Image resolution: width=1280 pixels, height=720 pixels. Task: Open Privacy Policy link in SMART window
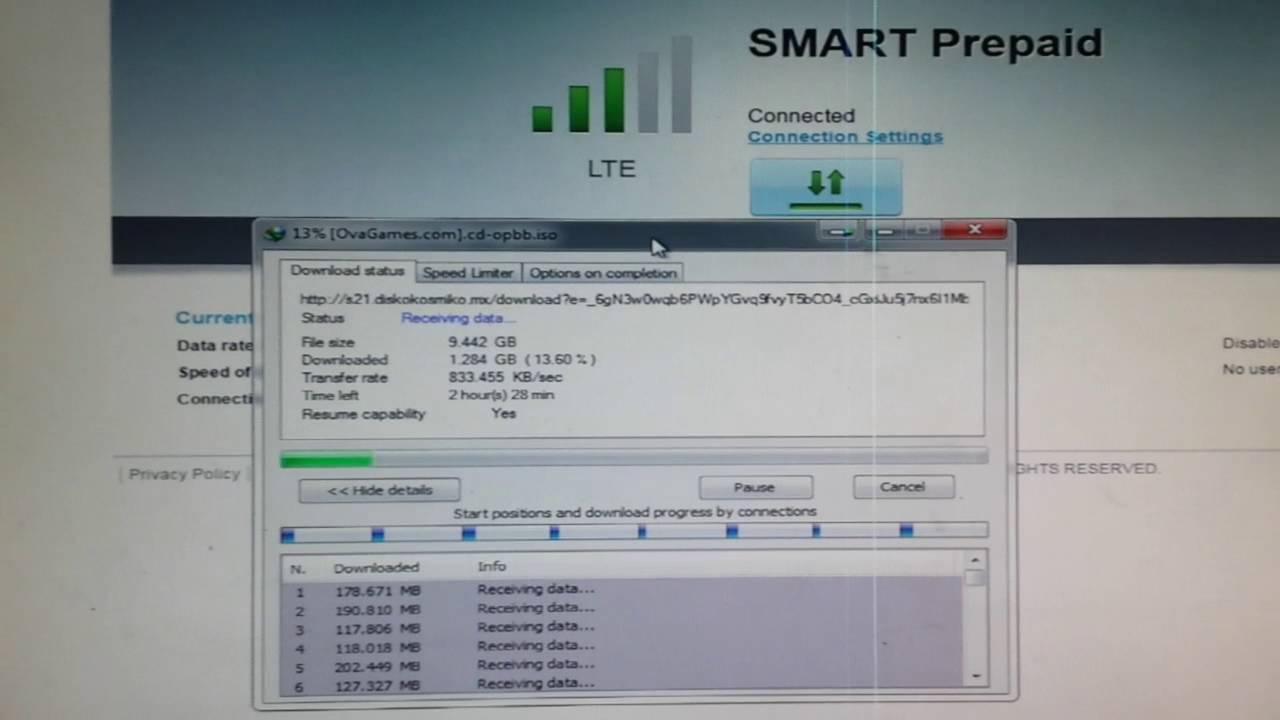(x=184, y=474)
